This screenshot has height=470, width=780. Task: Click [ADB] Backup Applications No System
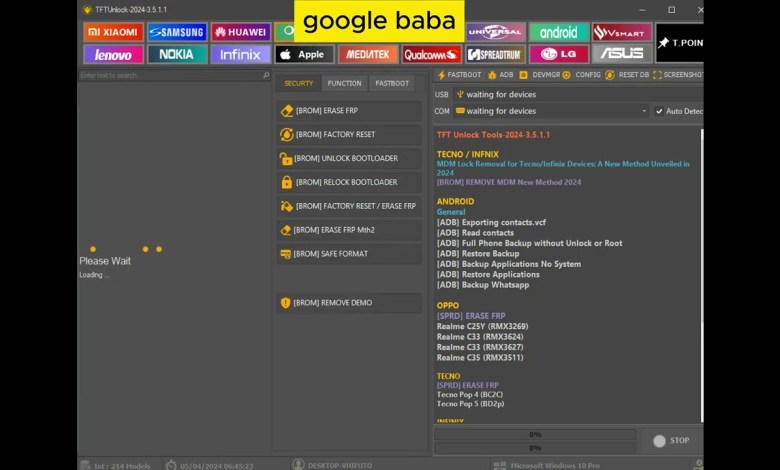click(509, 264)
